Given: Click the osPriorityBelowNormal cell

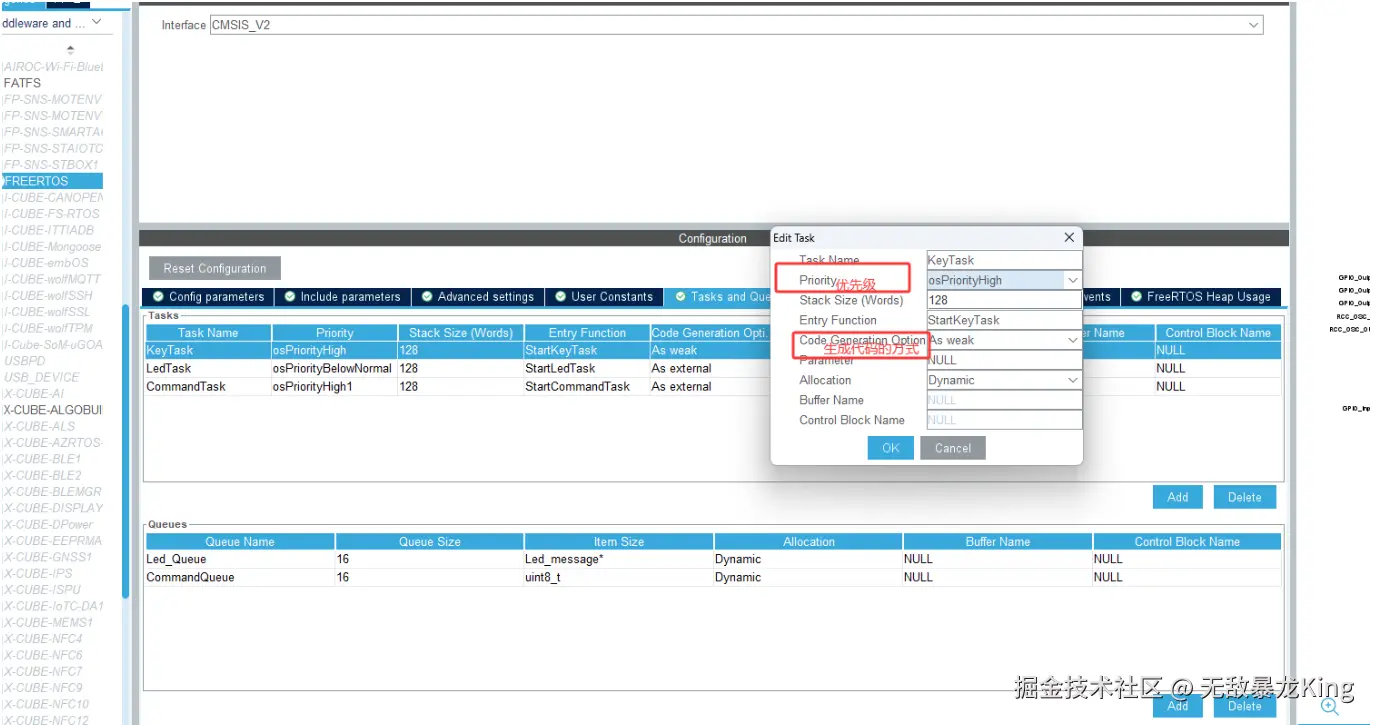Looking at the screenshot, I should pyautogui.click(x=334, y=368).
